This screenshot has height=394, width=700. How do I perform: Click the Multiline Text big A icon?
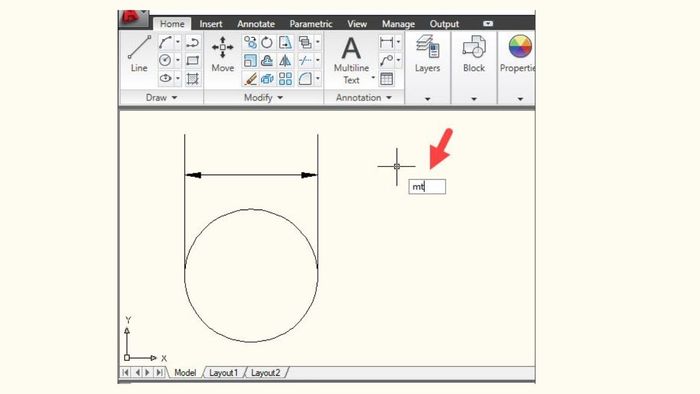(x=351, y=48)
